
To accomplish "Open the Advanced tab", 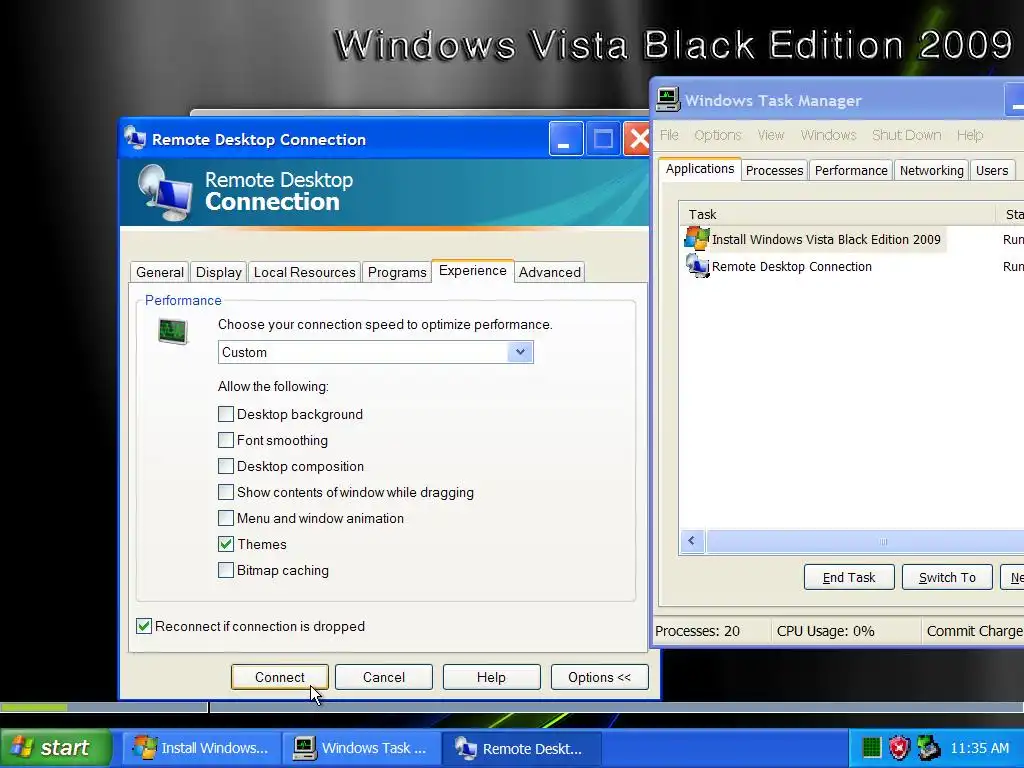I will click(x=549, y=272).
